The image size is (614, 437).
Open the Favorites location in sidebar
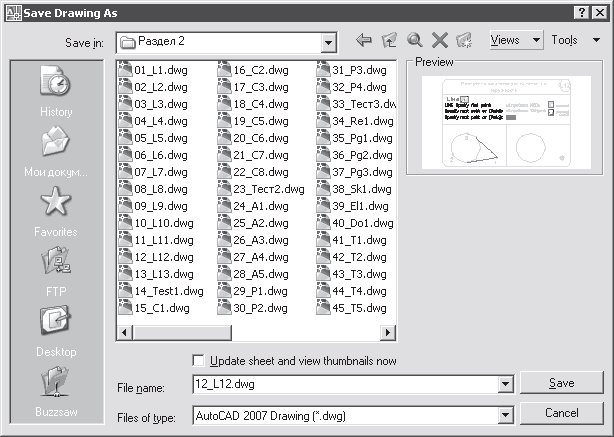pos(56,212)
